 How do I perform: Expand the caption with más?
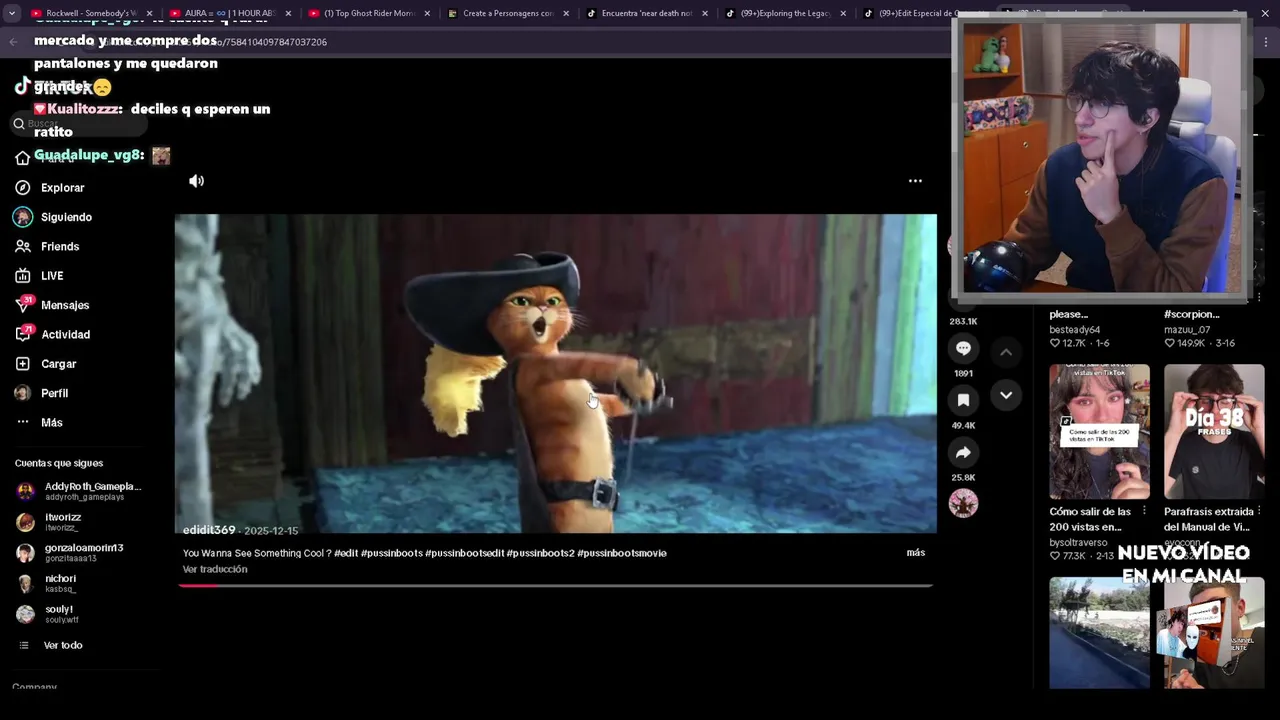[x=915, y=552]
